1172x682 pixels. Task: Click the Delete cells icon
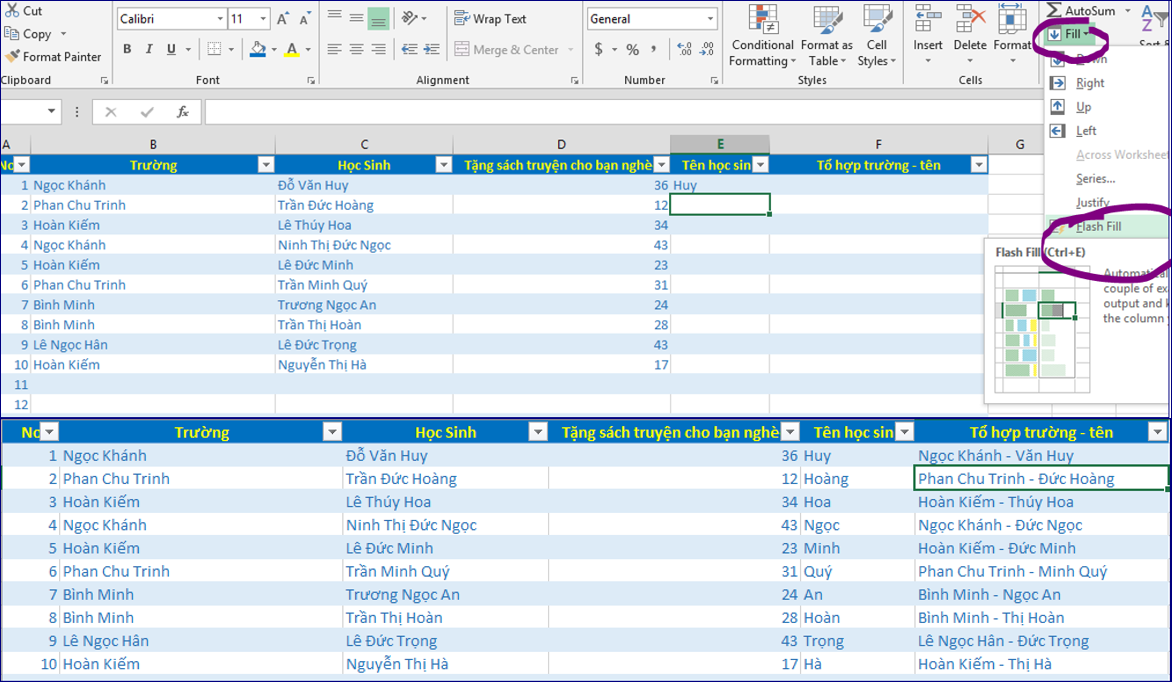click(x=969, y=20)
